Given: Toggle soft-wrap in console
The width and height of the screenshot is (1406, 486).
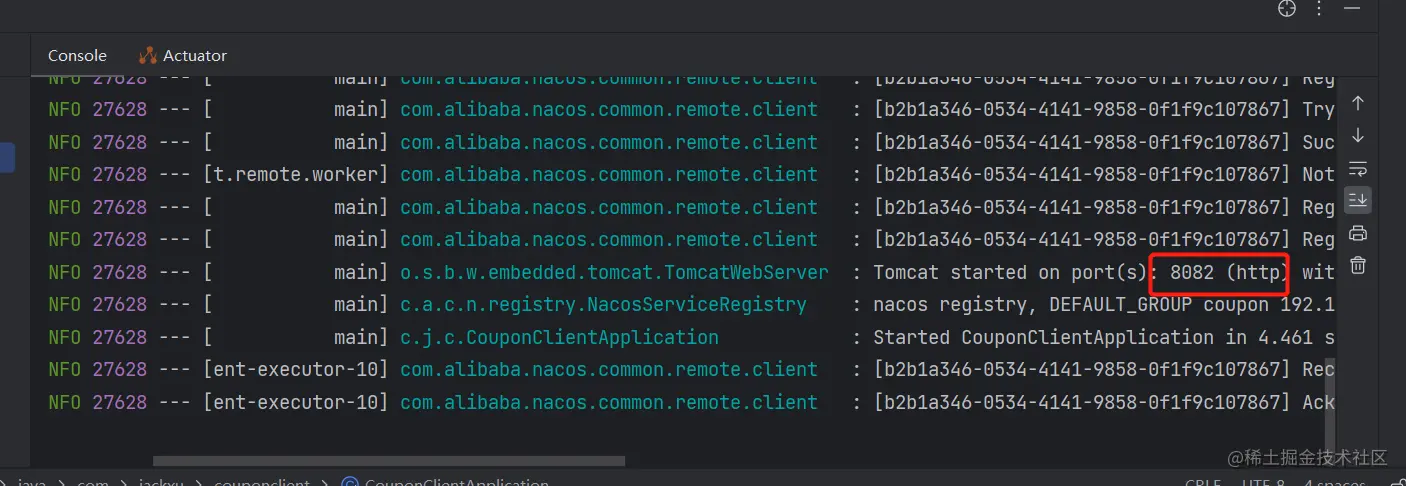Looking at the screenshot, I should click(x=1357, y=167).
